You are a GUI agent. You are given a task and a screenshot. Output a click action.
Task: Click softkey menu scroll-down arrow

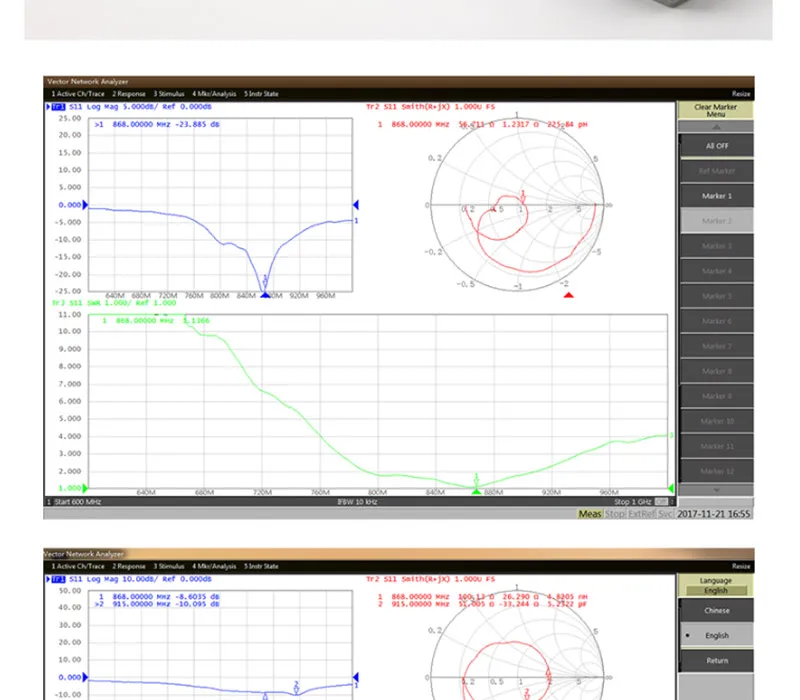pos(716,490)
